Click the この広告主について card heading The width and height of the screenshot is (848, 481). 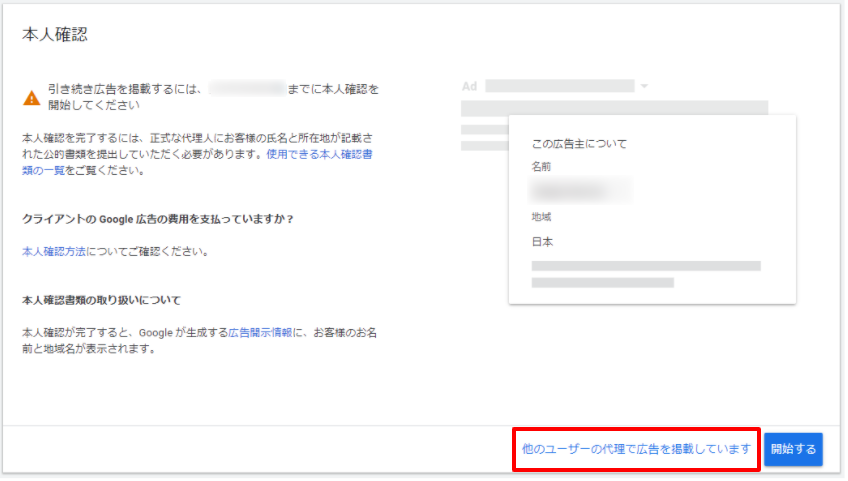point(579,144)
